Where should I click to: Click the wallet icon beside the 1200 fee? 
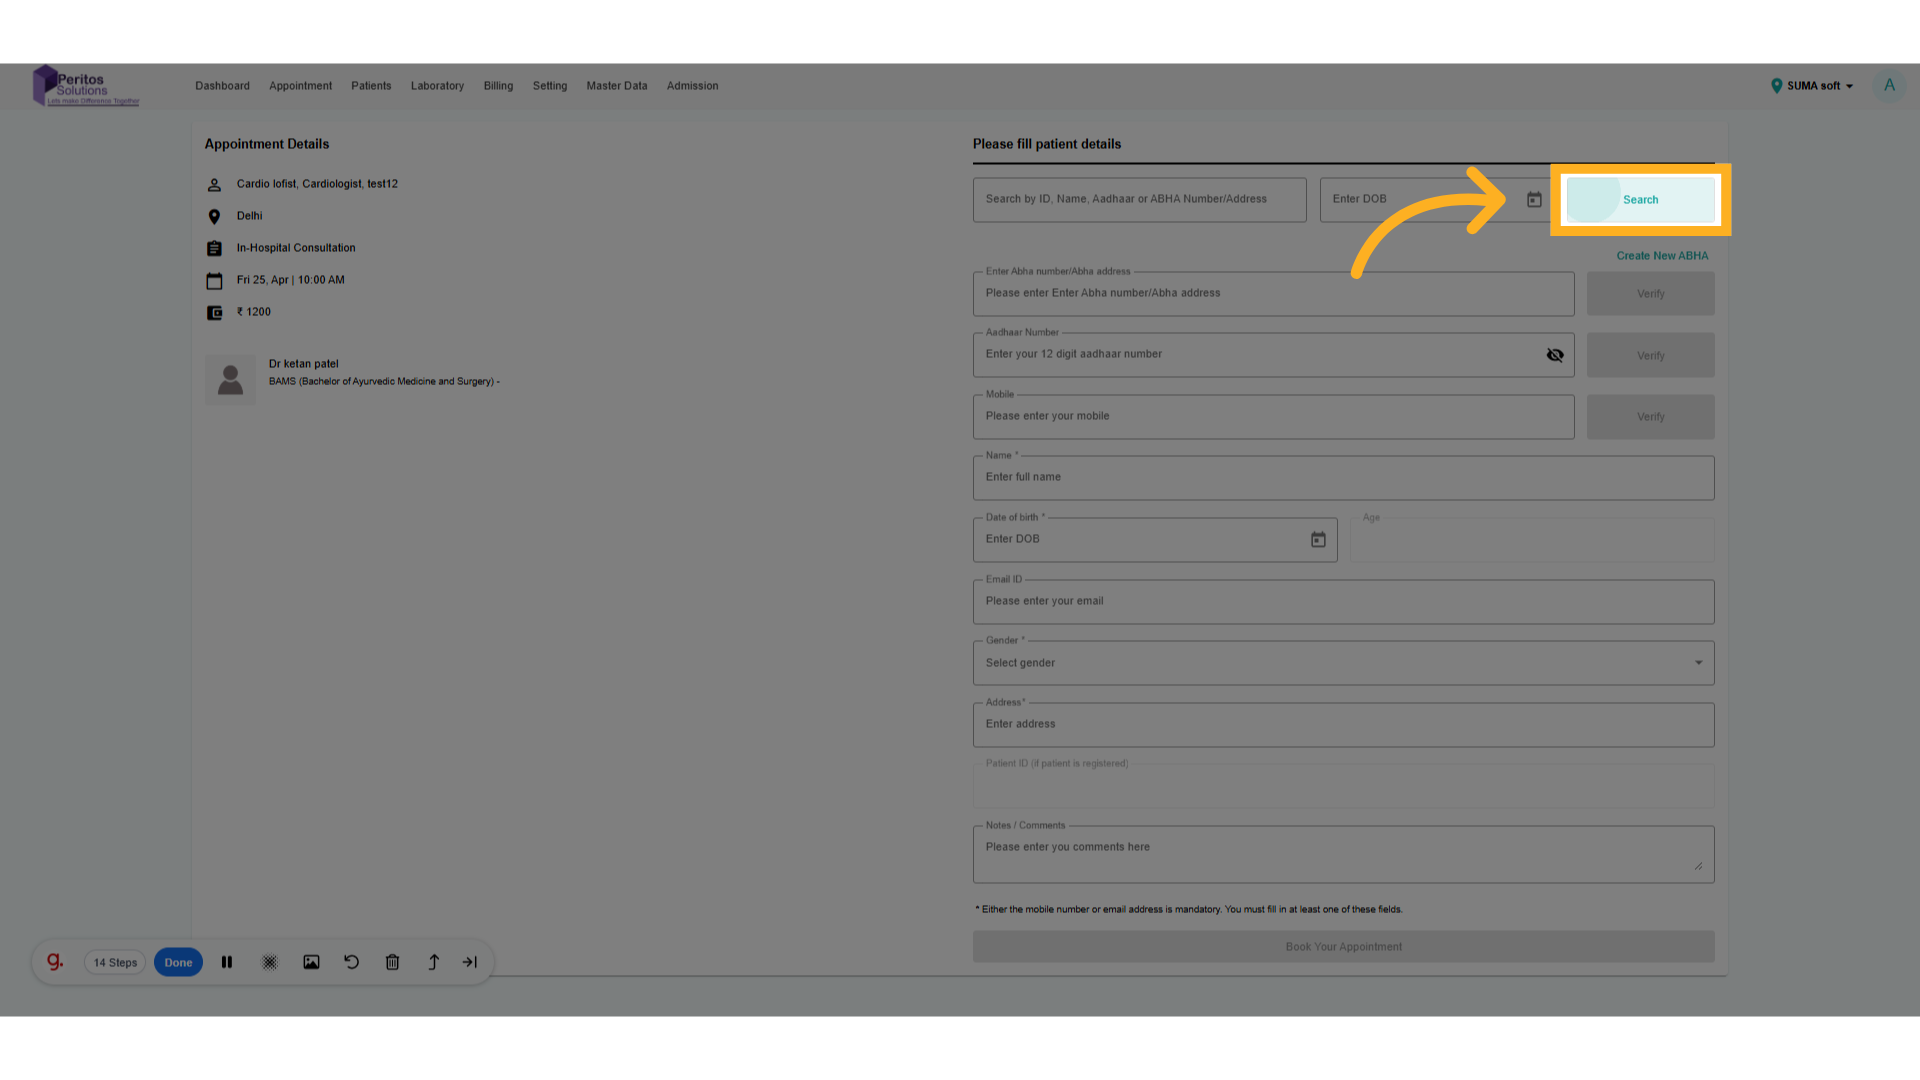click(214, 312)
